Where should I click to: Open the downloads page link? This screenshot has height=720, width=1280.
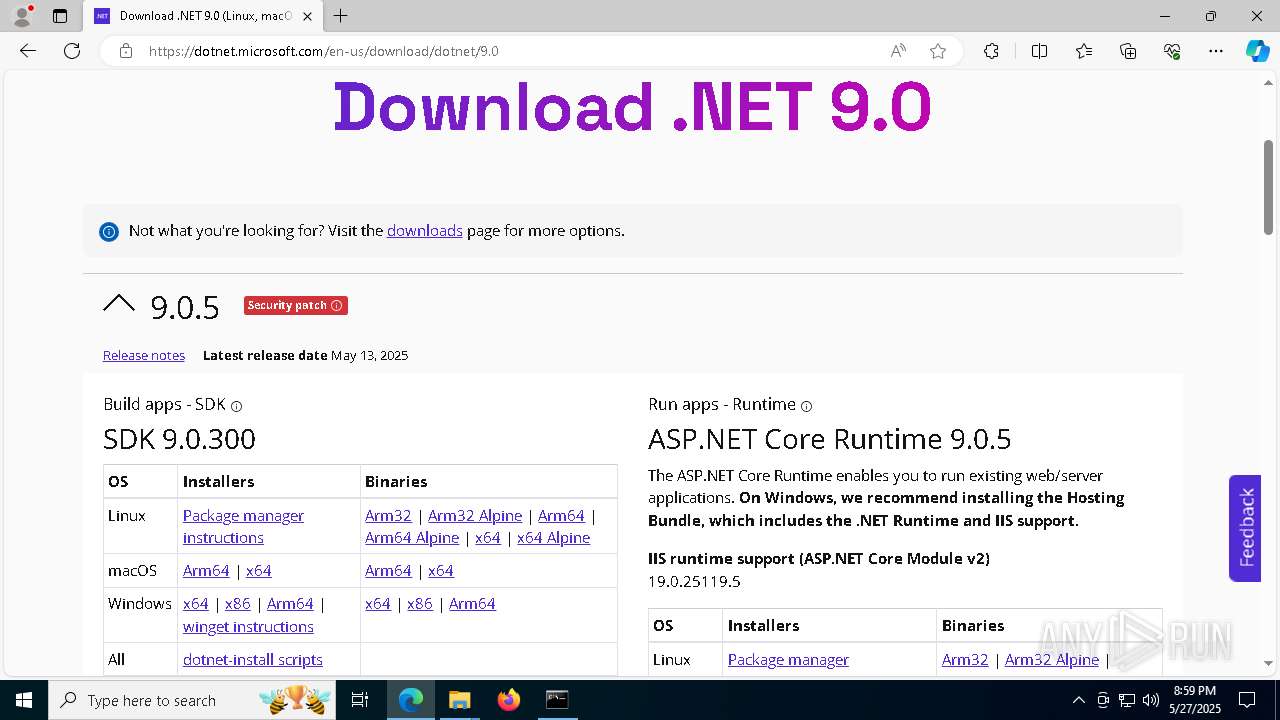(x=425, y=231)
